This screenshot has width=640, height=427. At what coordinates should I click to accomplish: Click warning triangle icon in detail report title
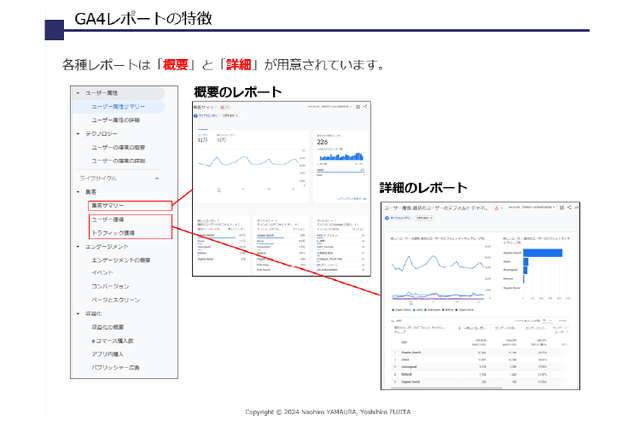[497, 208]
